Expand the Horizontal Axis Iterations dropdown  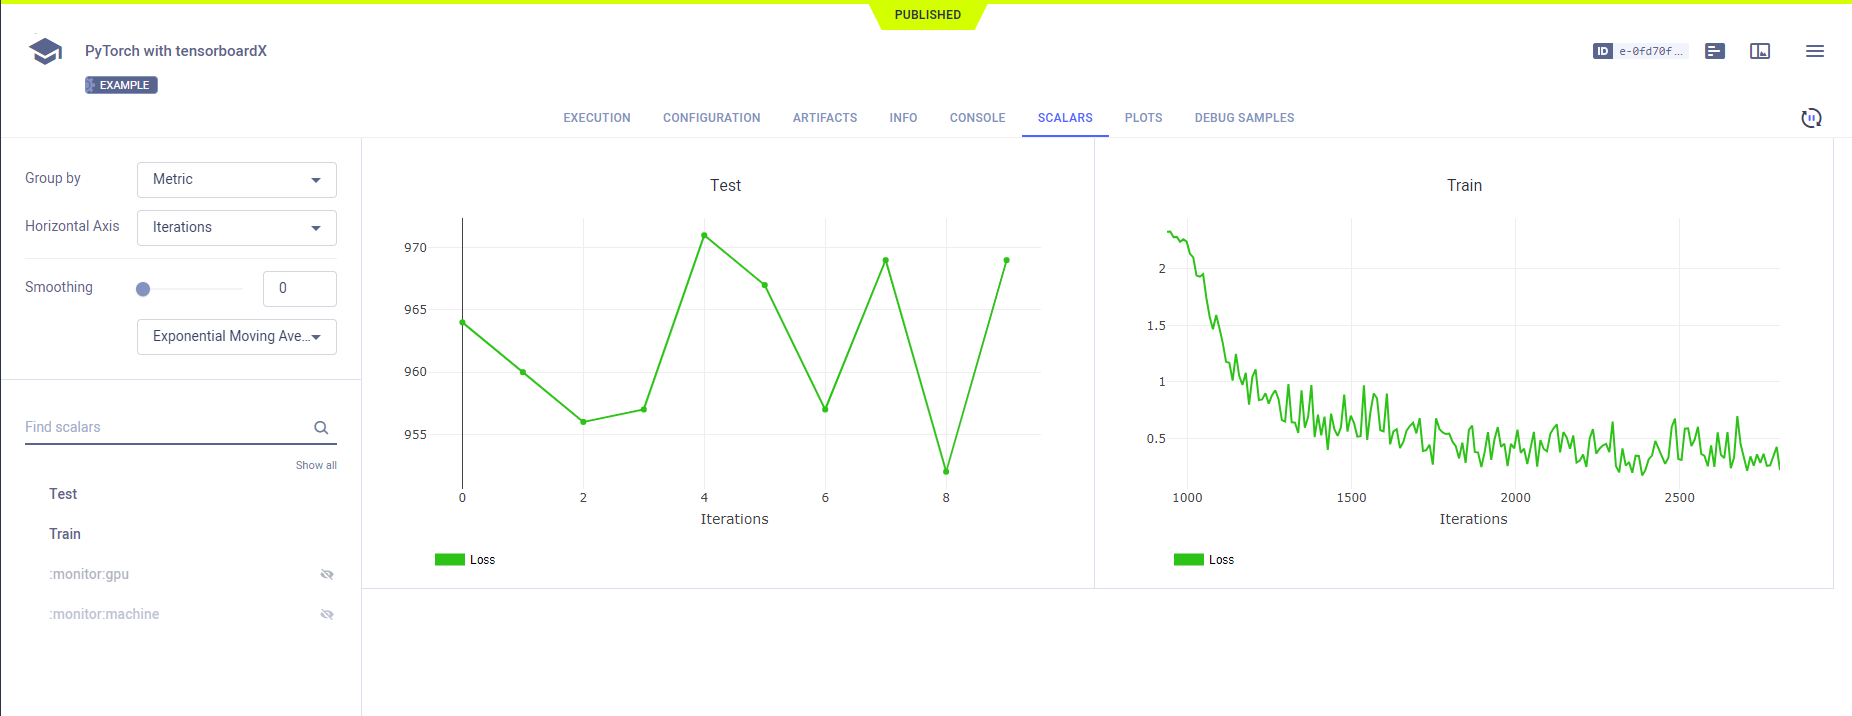(236, 228)
